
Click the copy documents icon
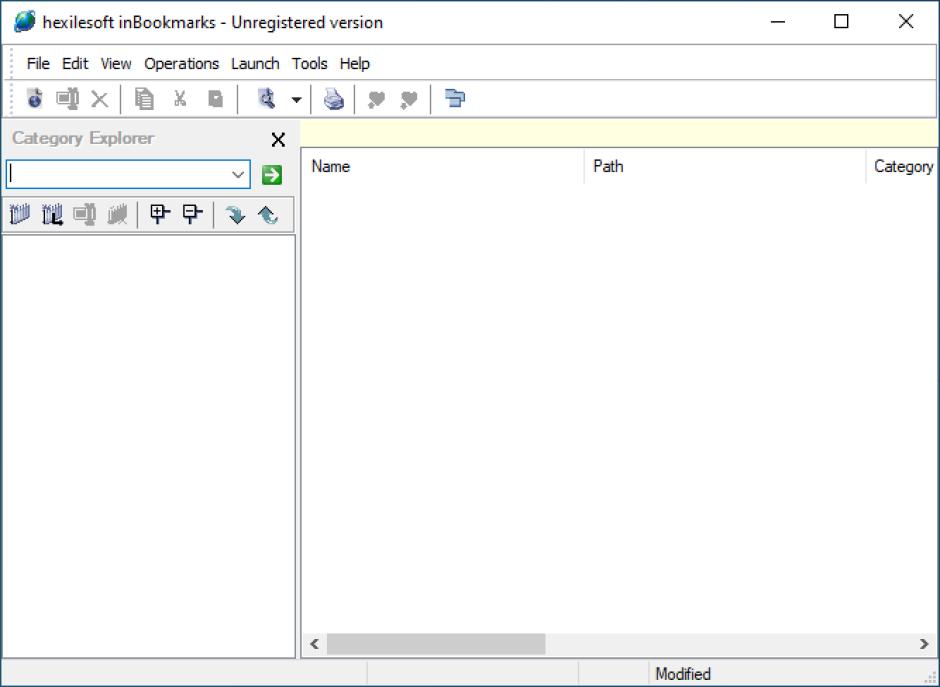pos(144,98)
